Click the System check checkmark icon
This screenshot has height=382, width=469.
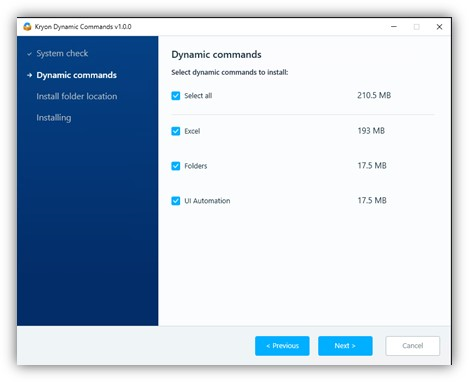tap(29, 54)
